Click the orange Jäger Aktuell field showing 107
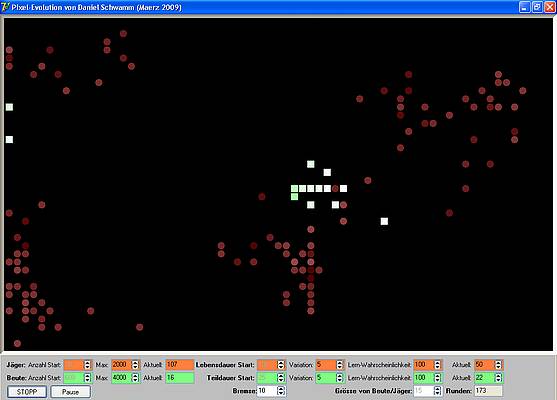This screenshot has height=400, width=557. 180,365
